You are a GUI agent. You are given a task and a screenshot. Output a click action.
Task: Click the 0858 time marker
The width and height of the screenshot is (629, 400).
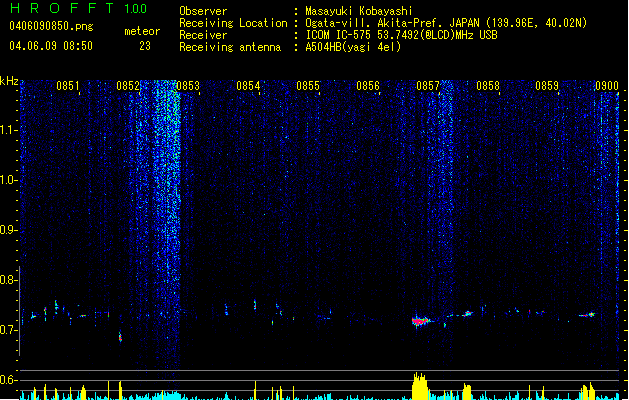coord(488,86)
